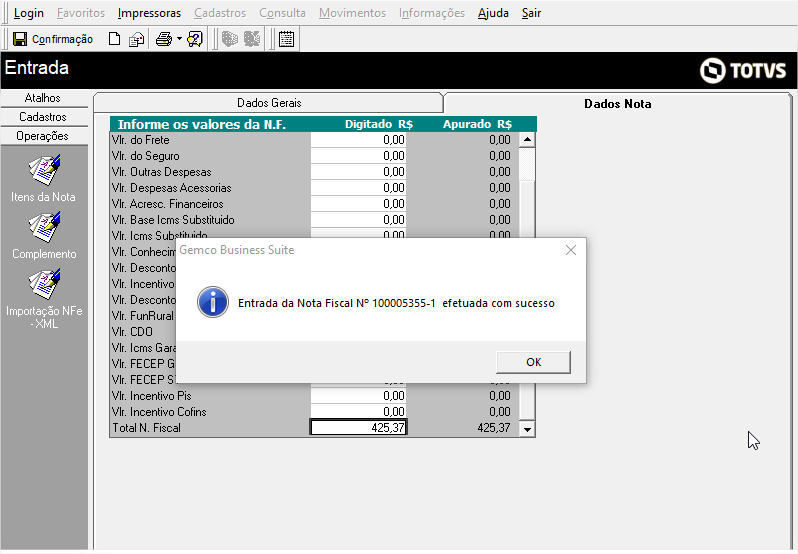Click the first greyed stacked-pages icon
This screenshot has height=554, width=798.
[230, 39]
